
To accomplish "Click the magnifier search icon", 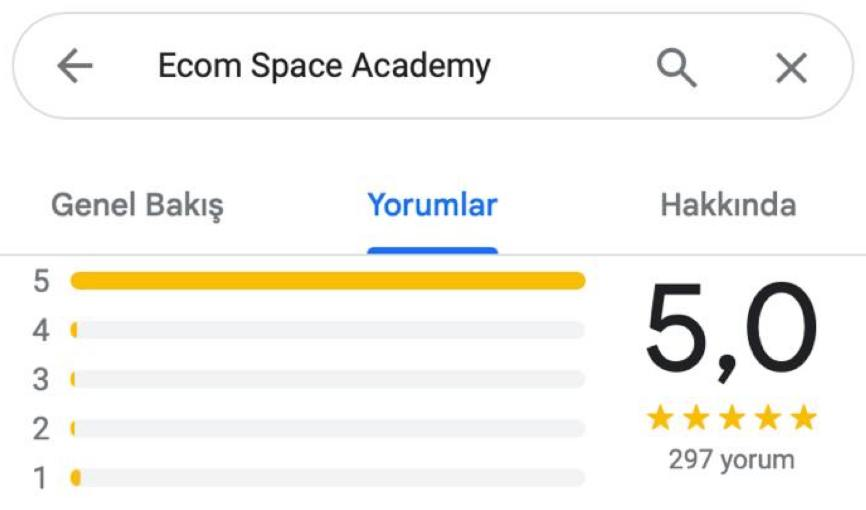I will coord(676,67).
